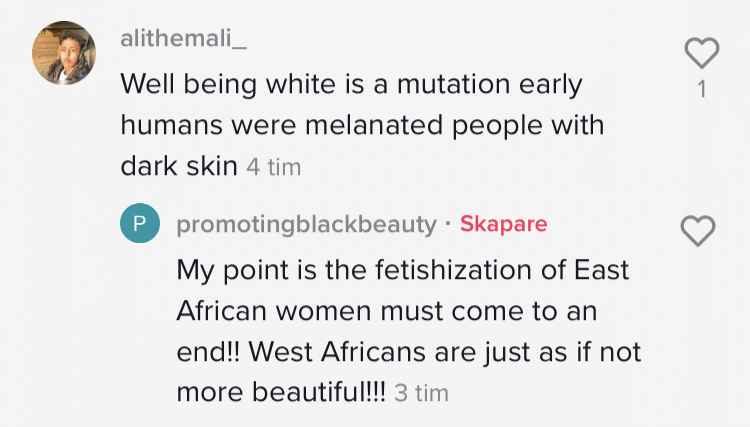Visit the alithemali_ username link
This screenshot has height=427, width=750.
tap(184, 38)
